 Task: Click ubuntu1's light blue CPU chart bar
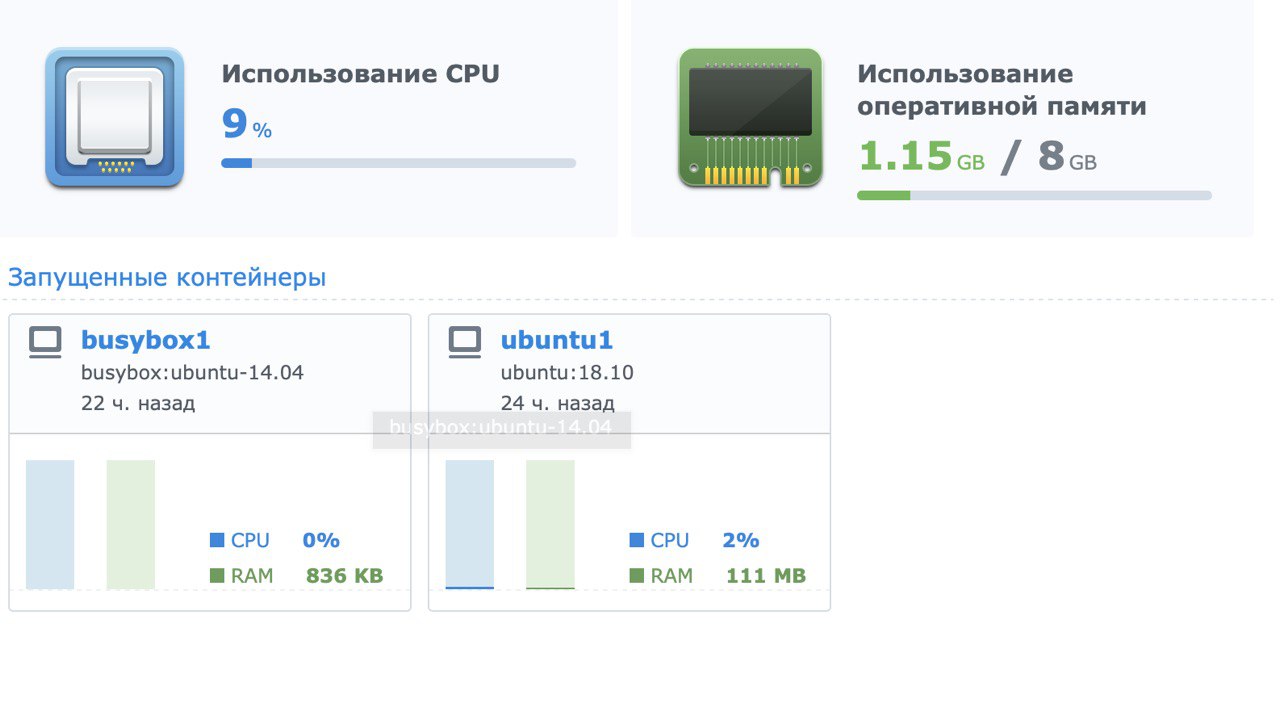coord(470,524)
